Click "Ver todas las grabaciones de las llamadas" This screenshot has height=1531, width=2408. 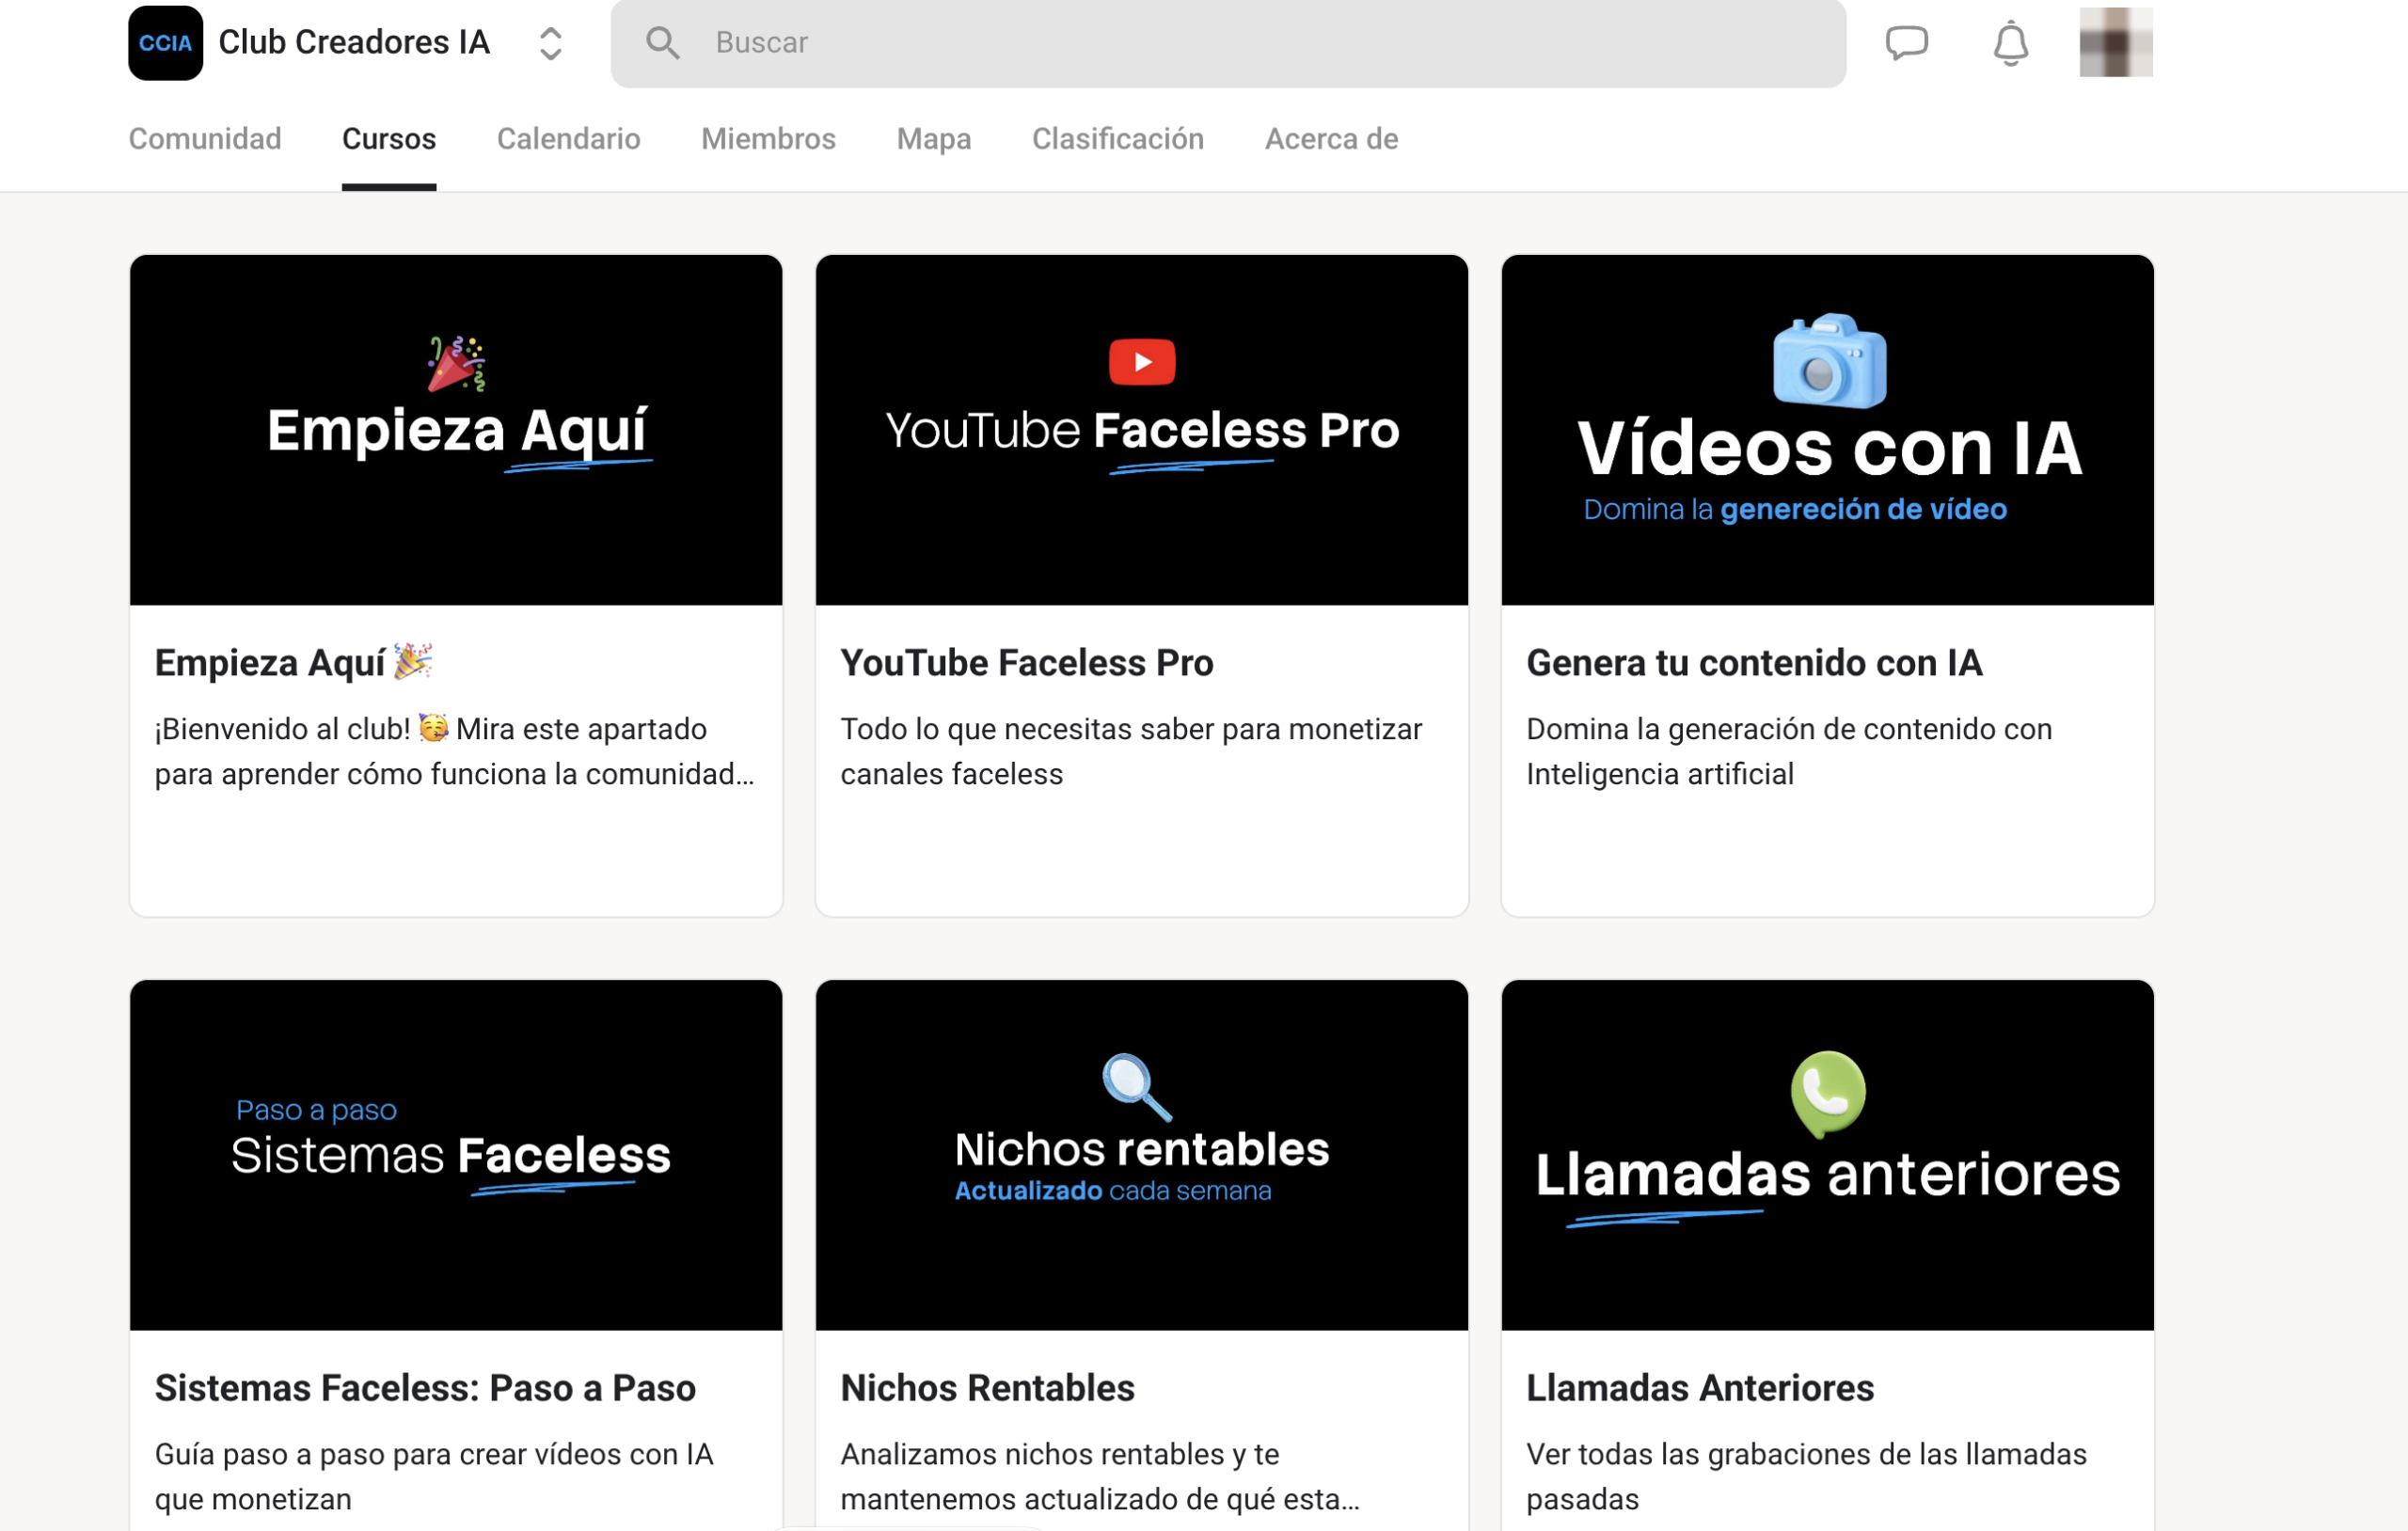click(1806, 1454)
